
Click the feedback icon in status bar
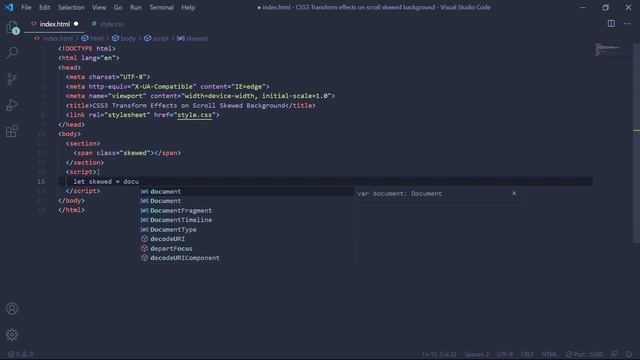(614, 354)
